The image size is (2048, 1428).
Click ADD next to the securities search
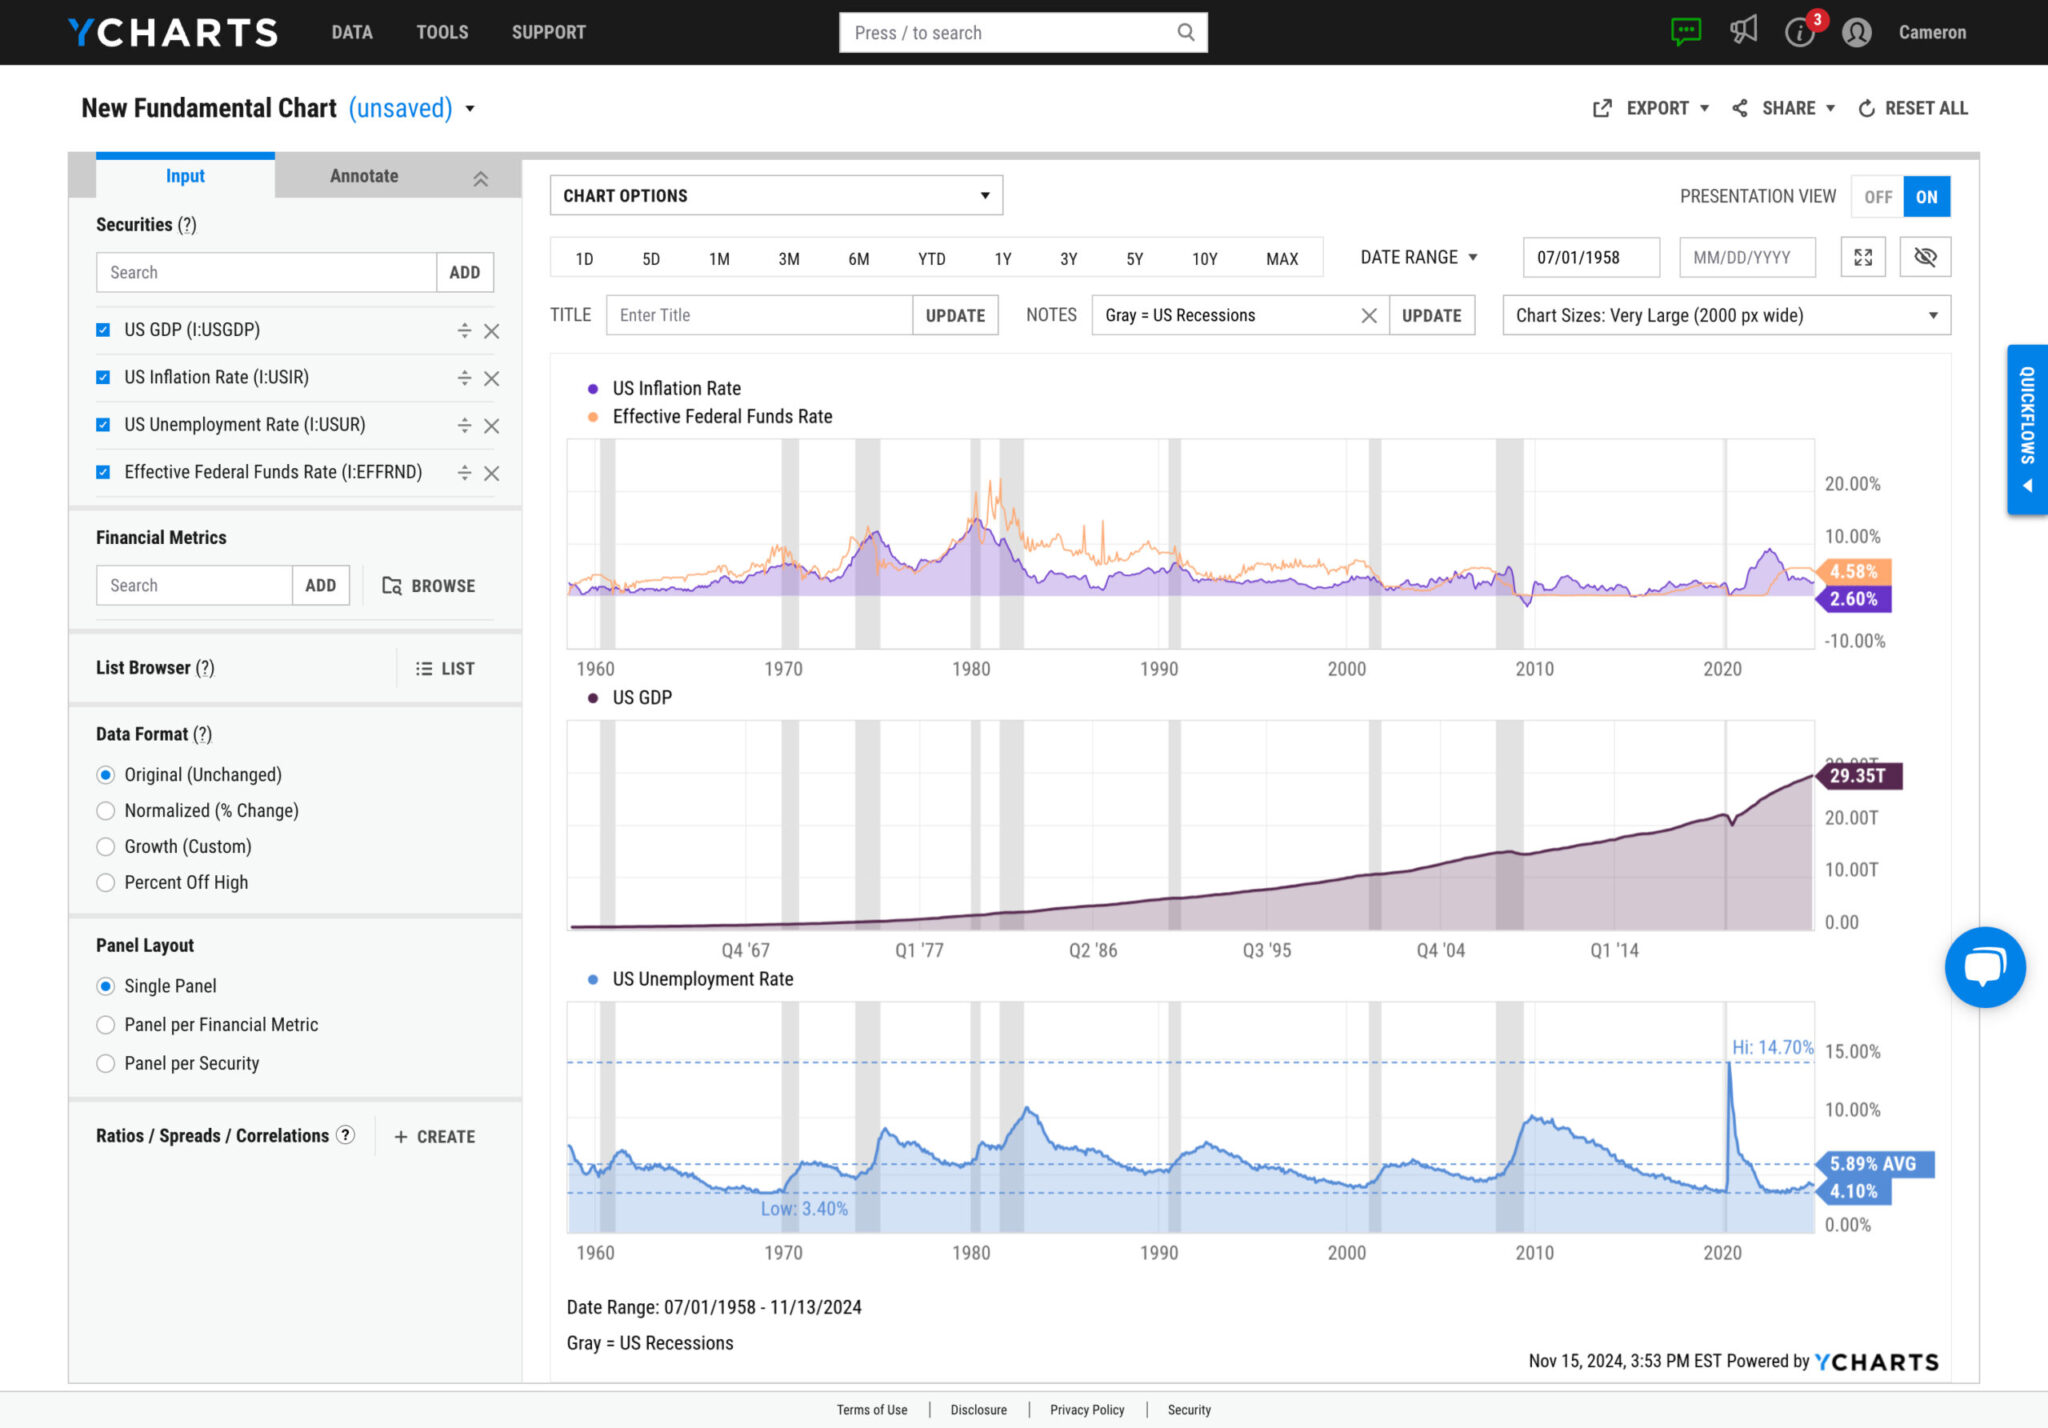tap(464, 271)
